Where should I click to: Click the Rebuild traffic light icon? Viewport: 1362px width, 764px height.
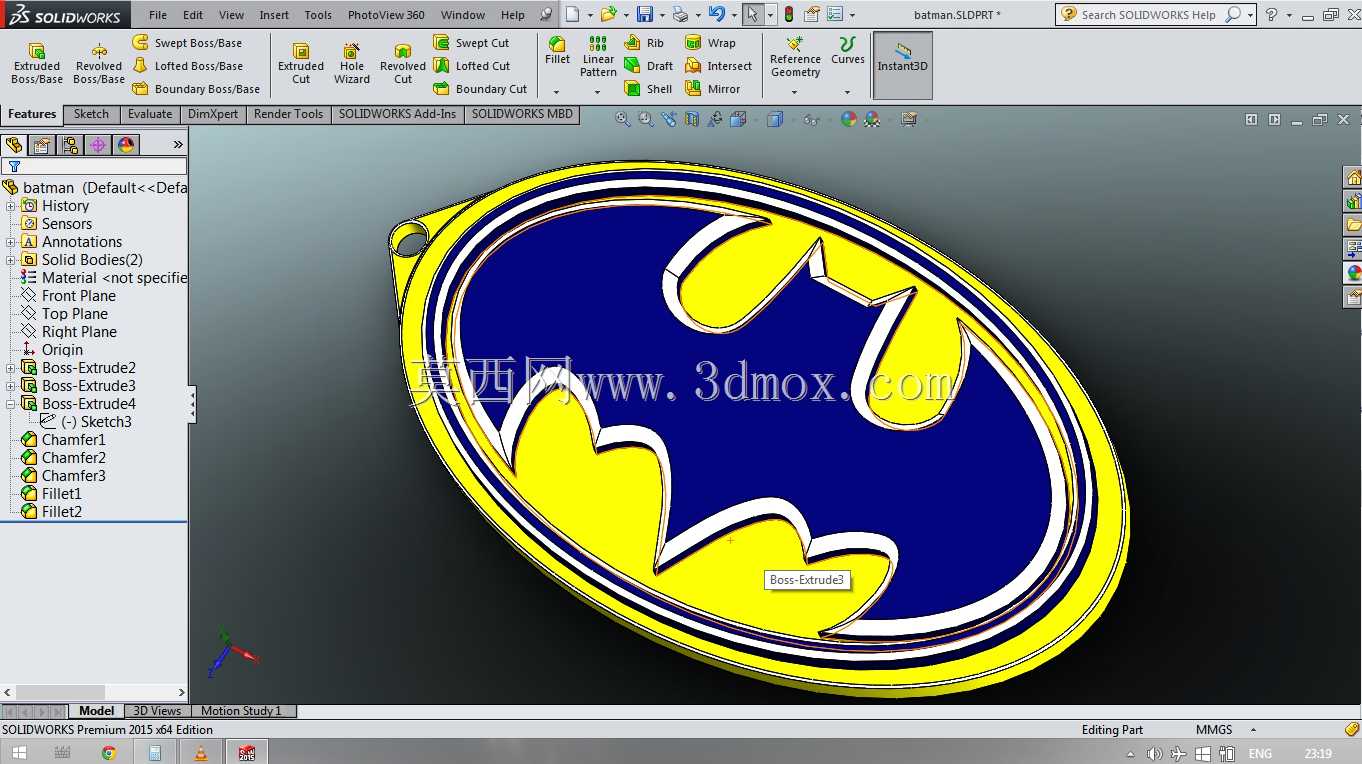[788, 14]
